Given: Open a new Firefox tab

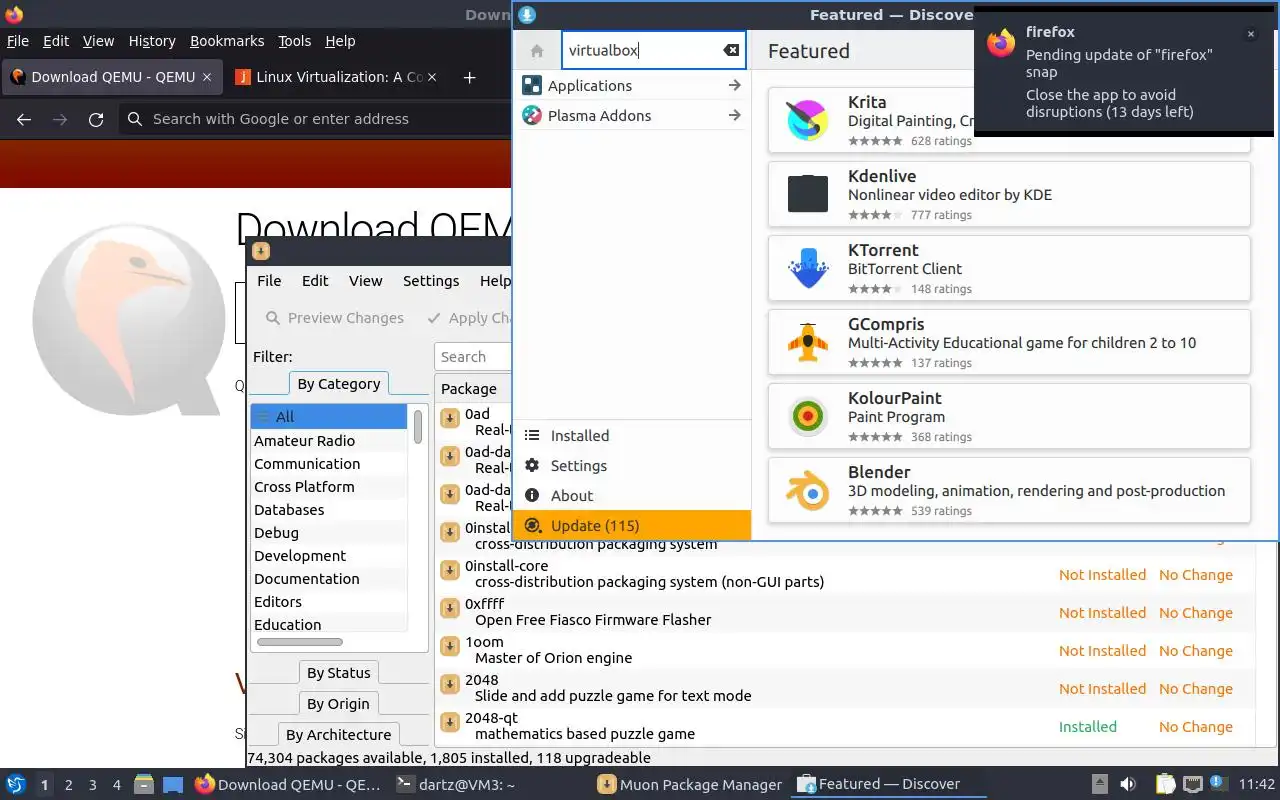Looking at the screenshot, I should point(469,77).
